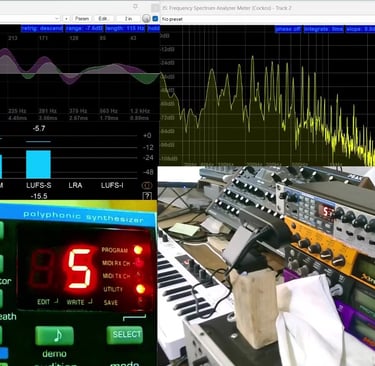Click the red digit 5 synth display
The height and width of the screenshot is (366, 375).
click(79, 268)
